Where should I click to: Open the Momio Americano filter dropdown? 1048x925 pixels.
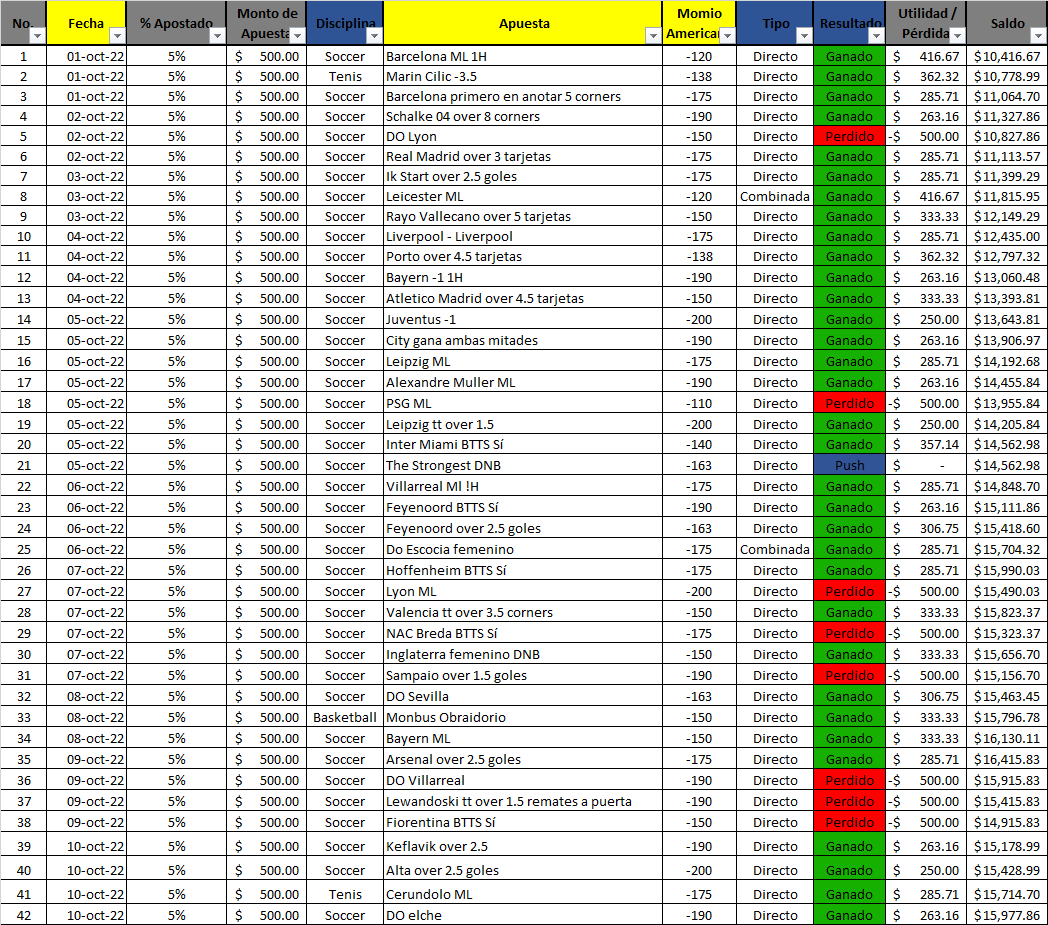coord(727,35)
